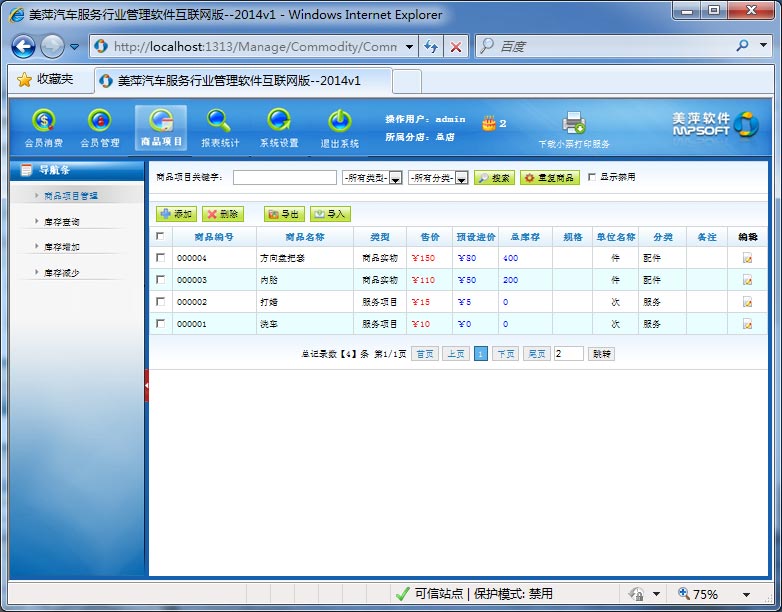Check the box for item 000003
Image resolution: width=782 pixels, height=612 pixels.
tap(160, 280)
